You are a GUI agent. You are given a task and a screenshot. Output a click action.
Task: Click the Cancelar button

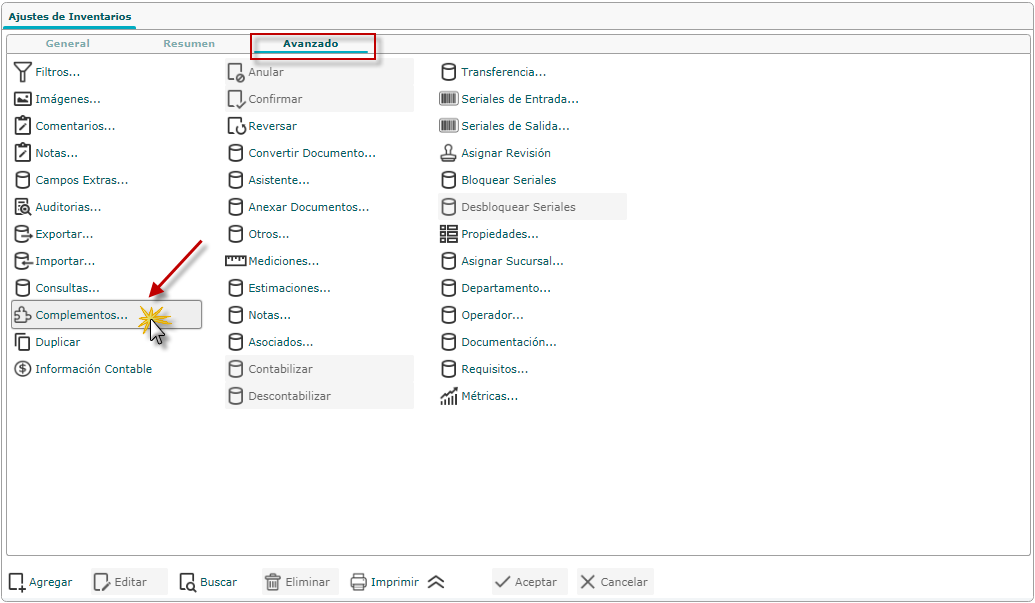point(615,582)
